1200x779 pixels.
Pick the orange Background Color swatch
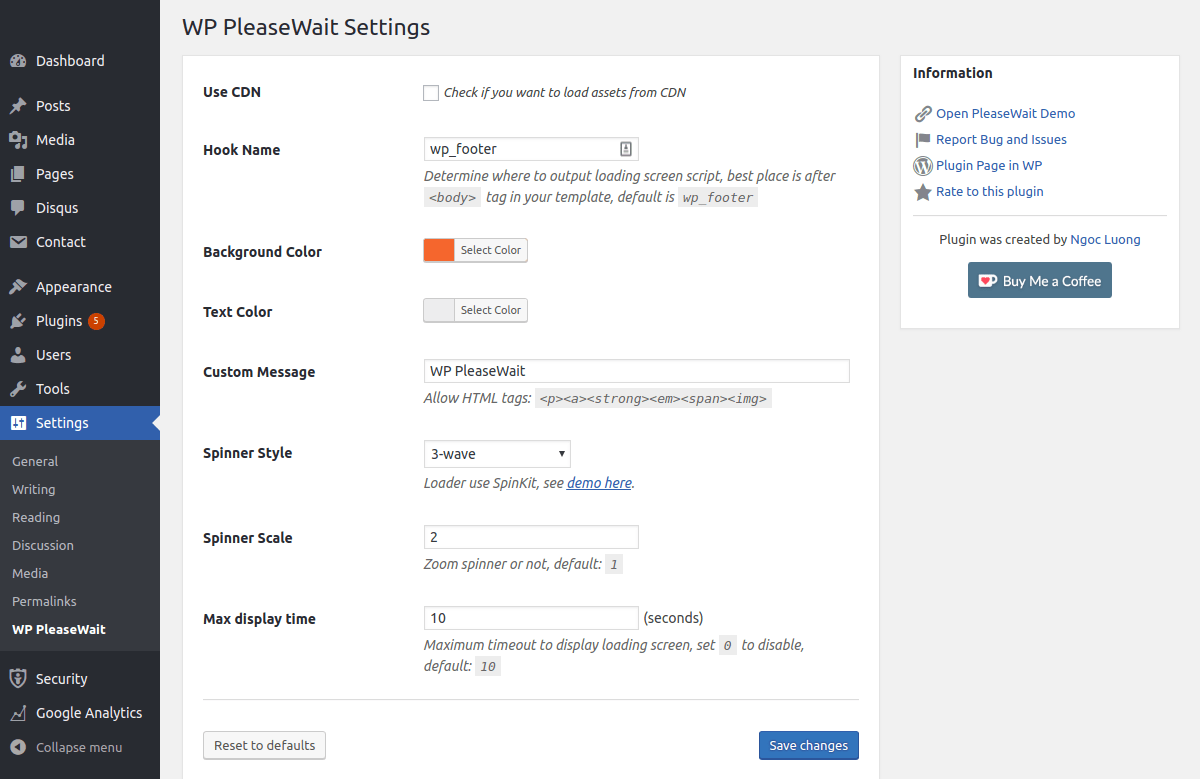[439, 250]
